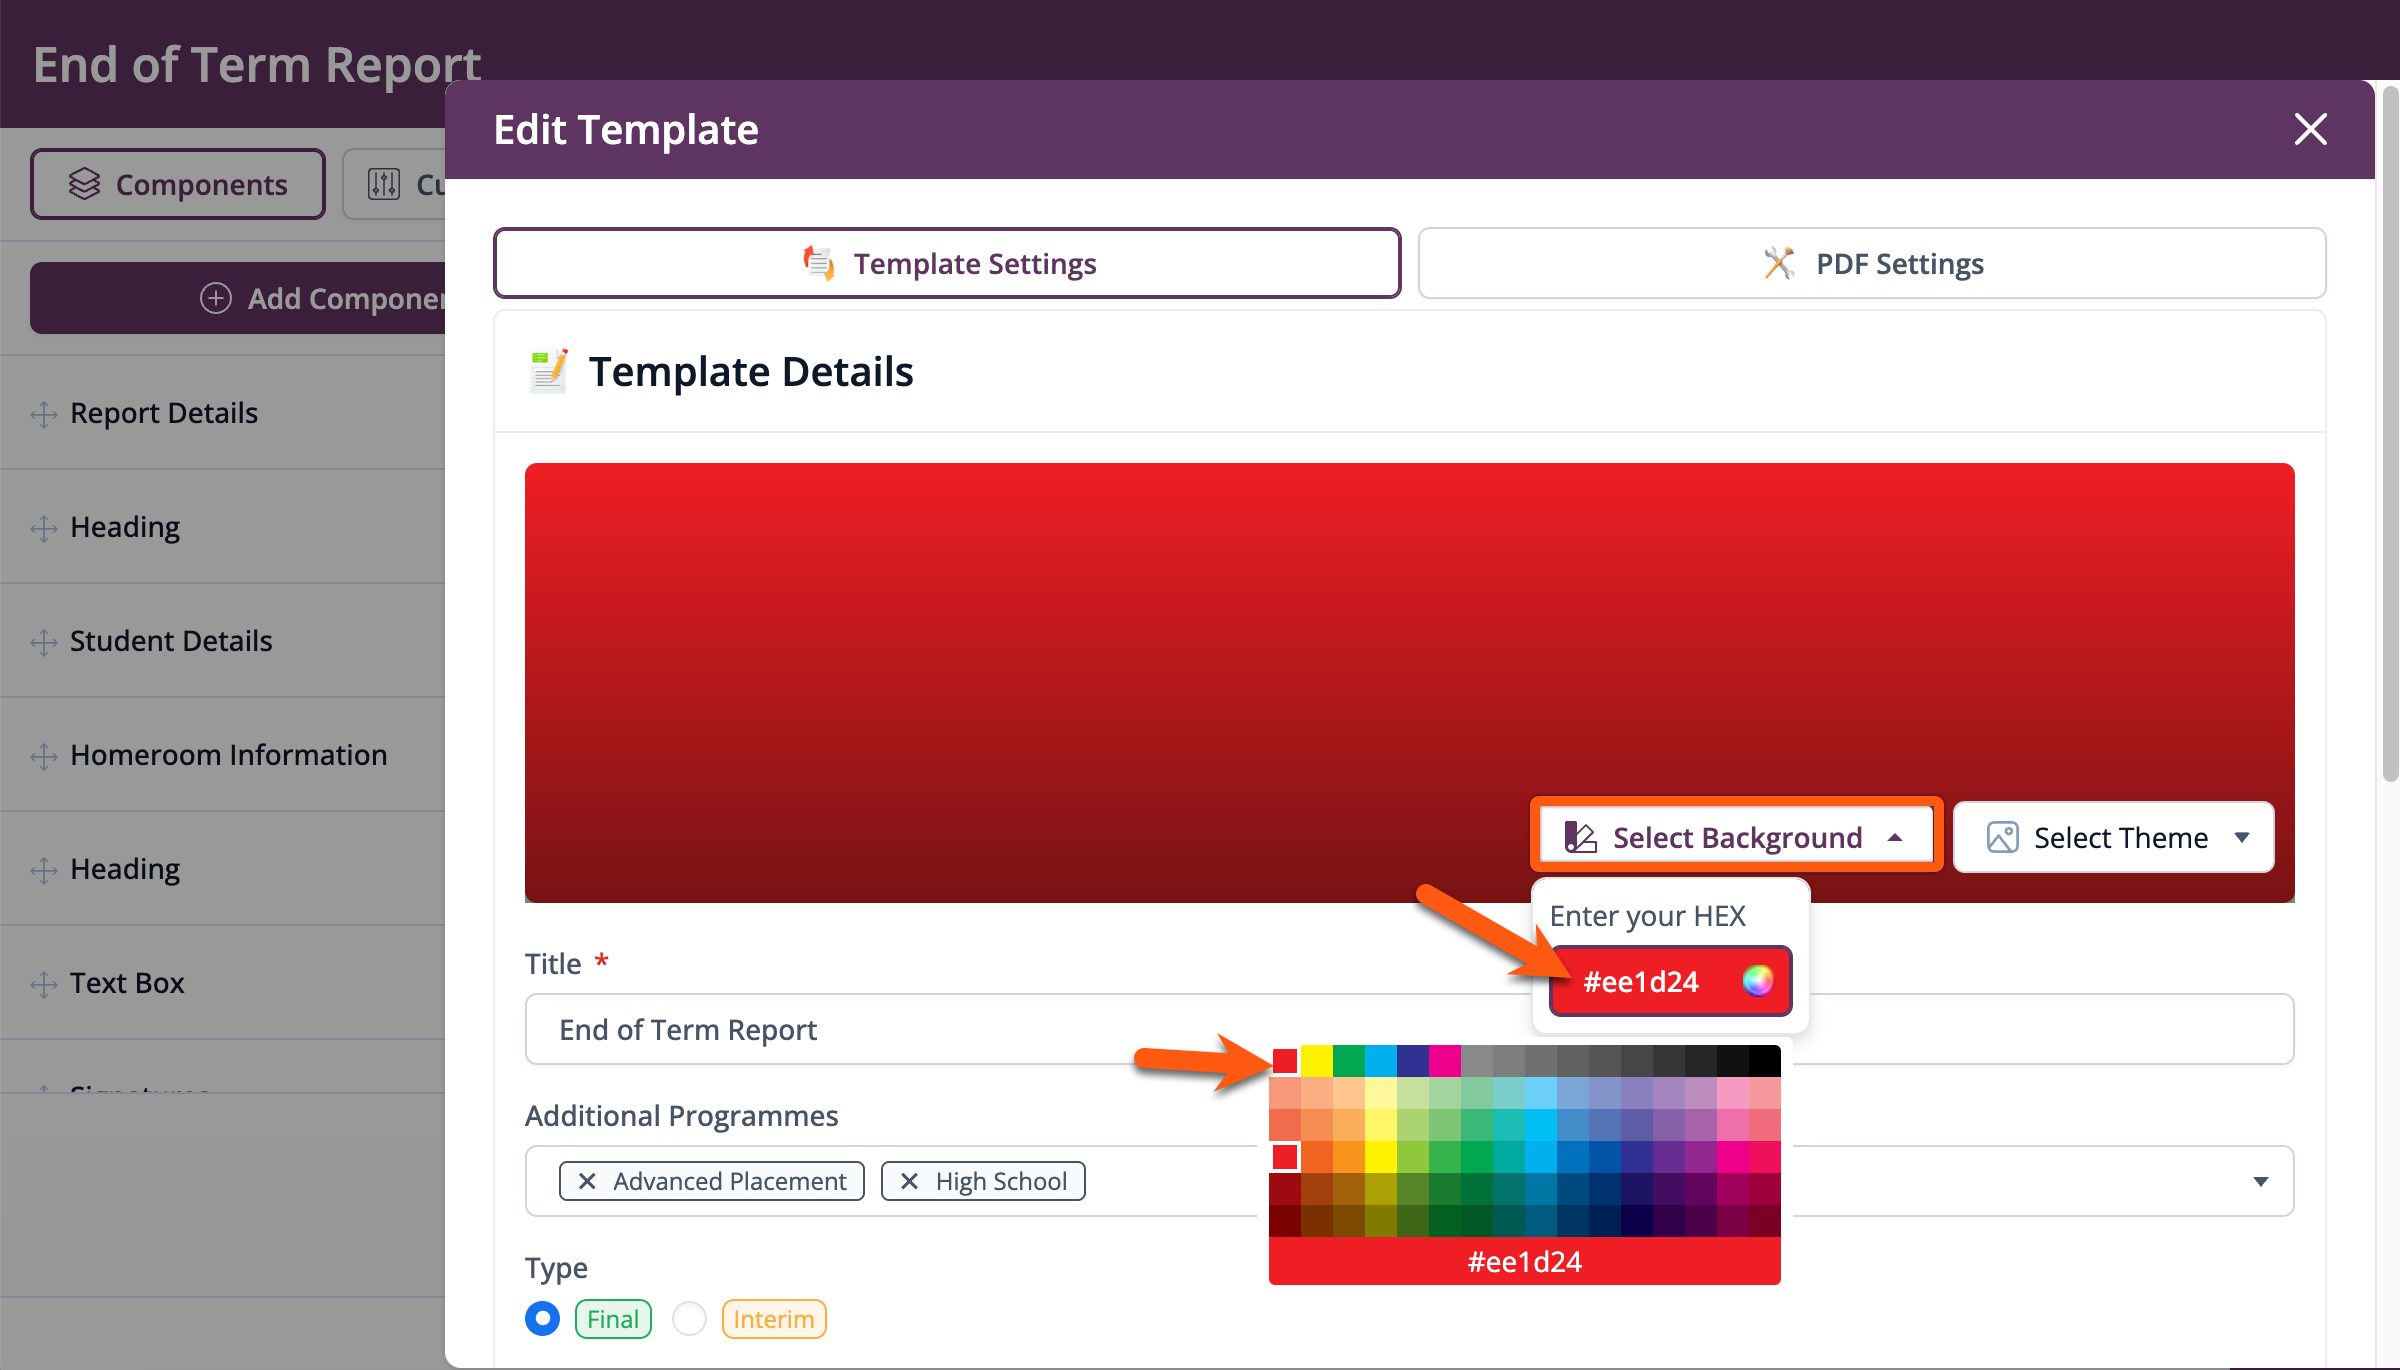This screenshot has height=1370, width=2400.
Task: Click the drag handle next to Student Details
Action: click(44, 642)
